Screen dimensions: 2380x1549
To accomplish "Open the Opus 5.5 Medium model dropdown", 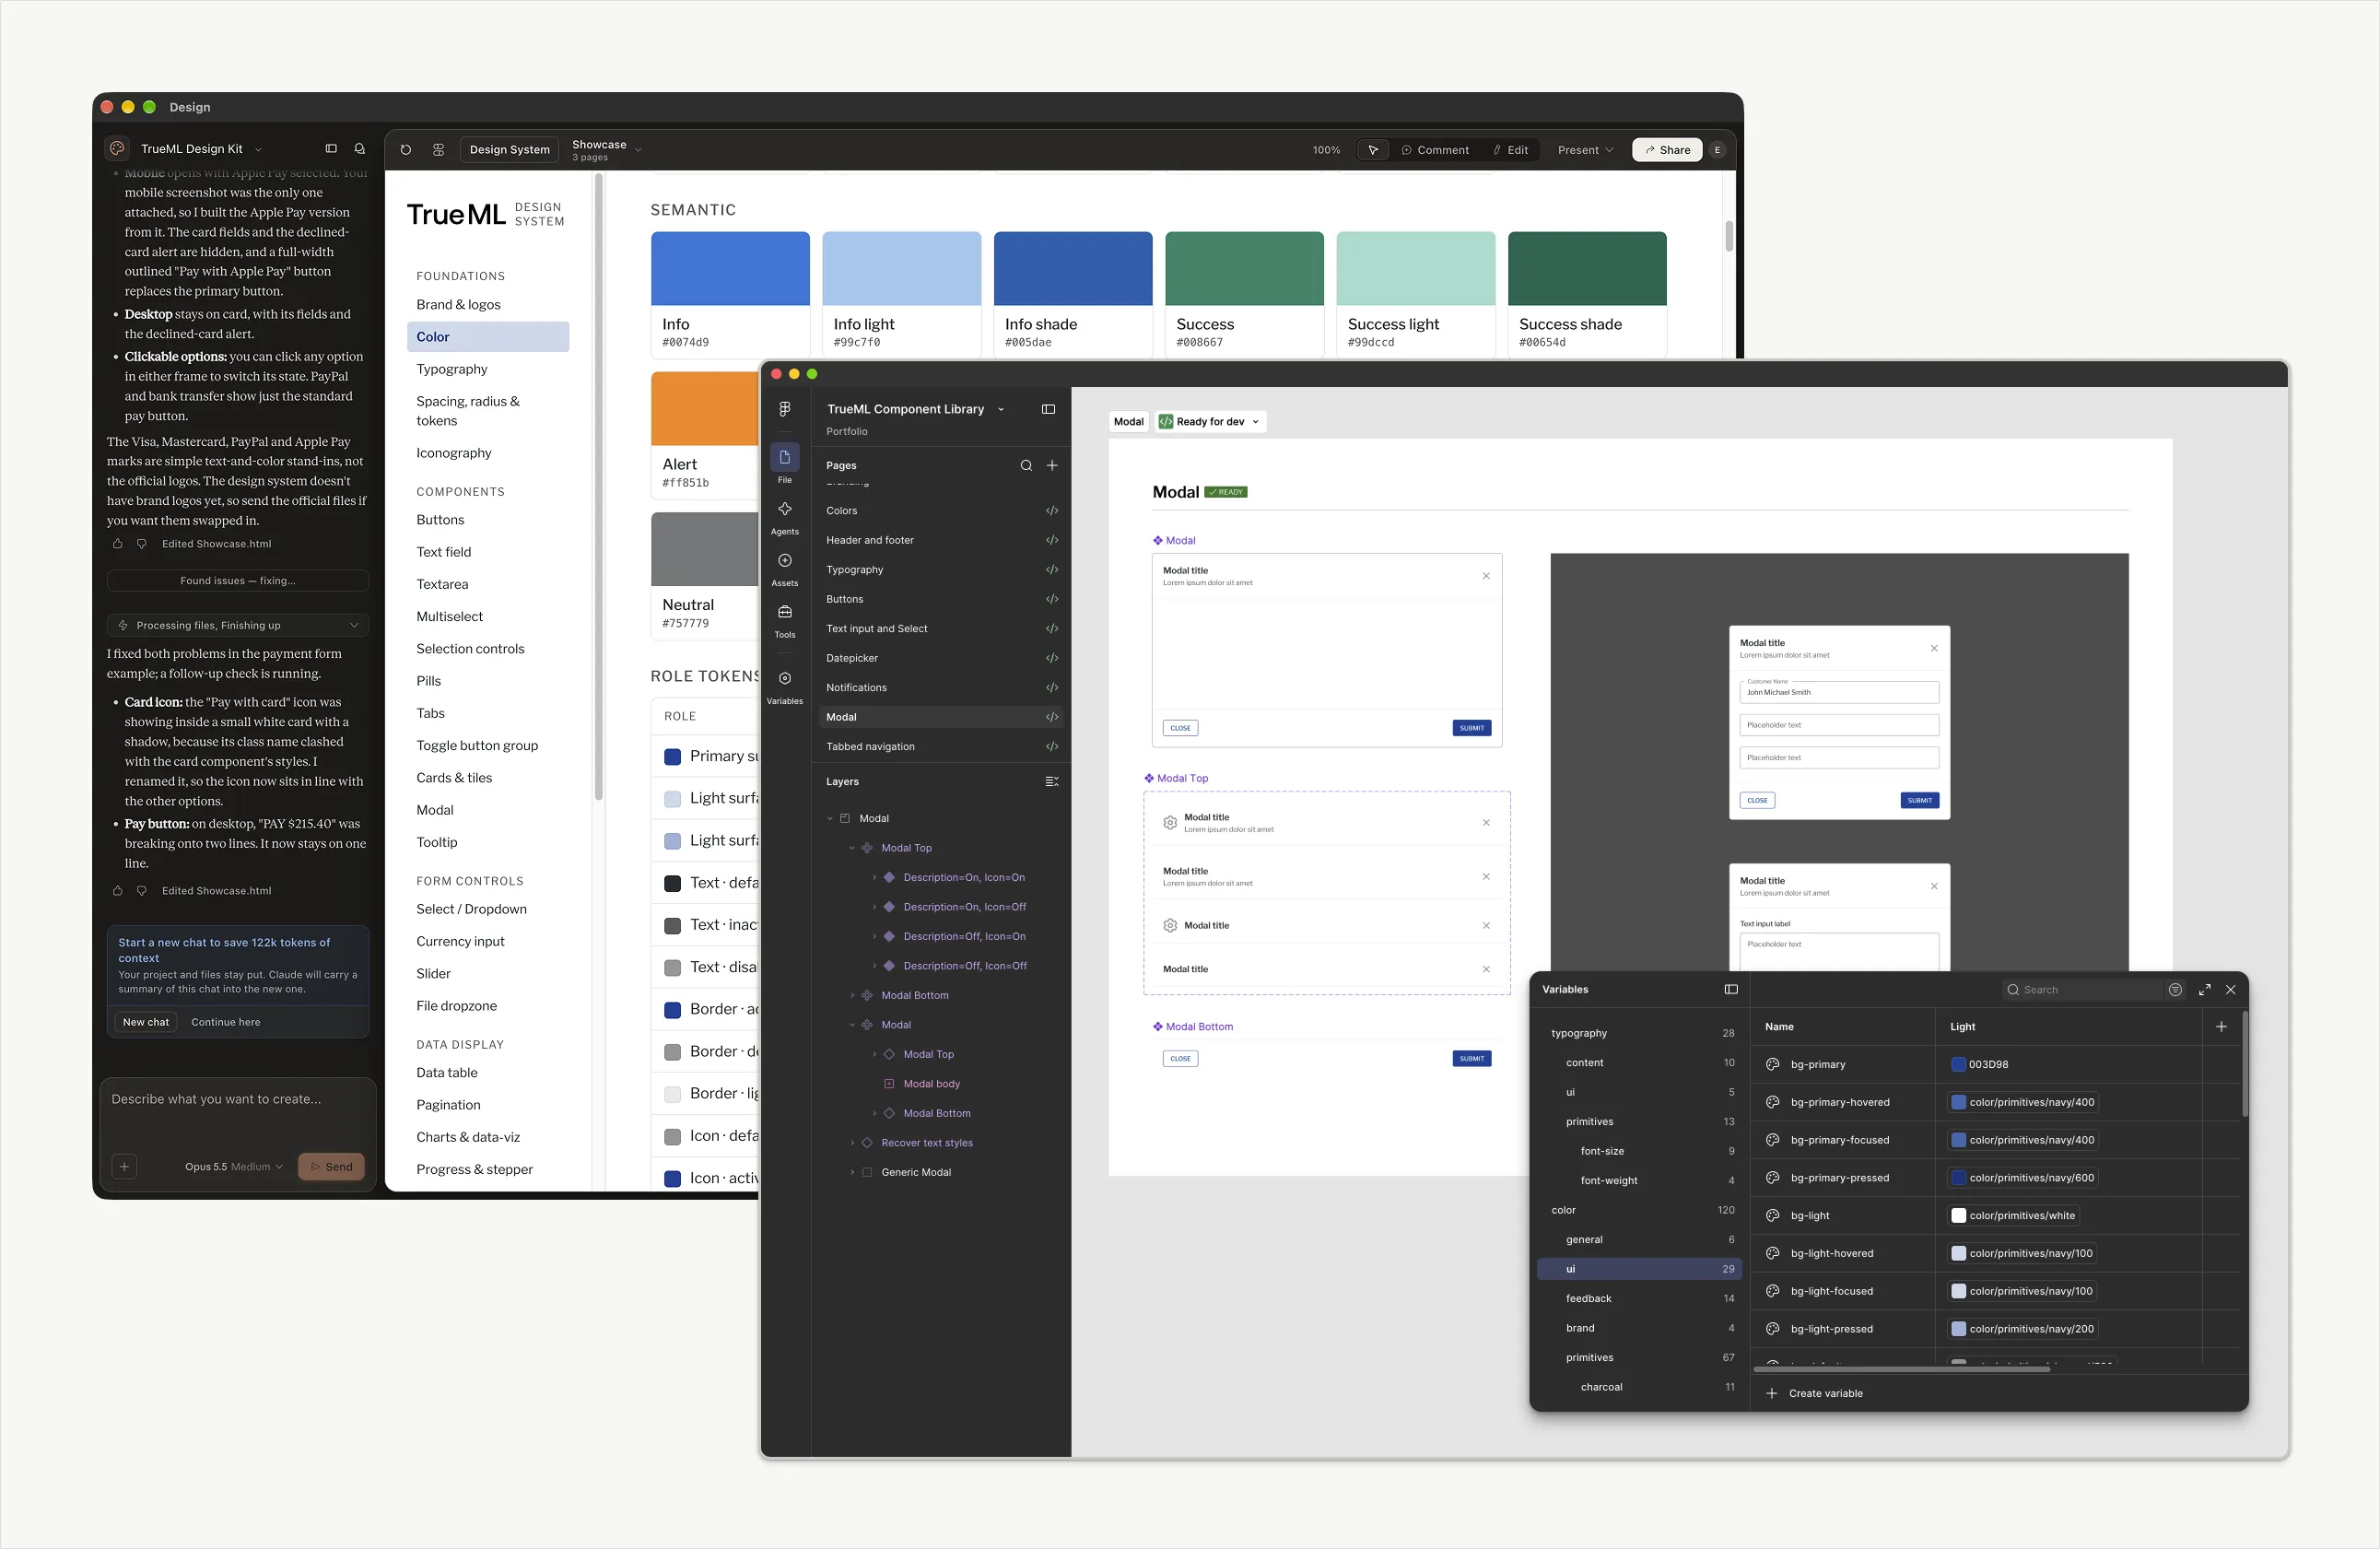I will point(234,1166).
